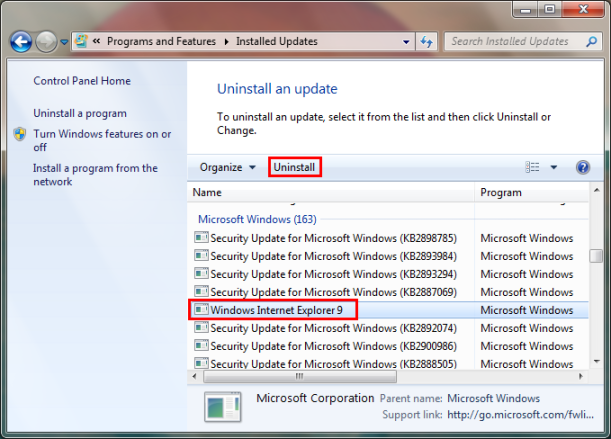Click the update icon beside KB2887069
The width and height of the screenshot is (611, 439).
(201, 291)
